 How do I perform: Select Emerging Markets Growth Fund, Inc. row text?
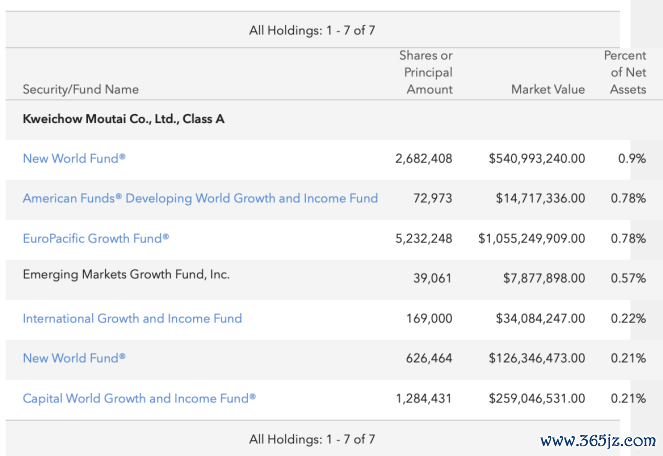click(126, 275)
